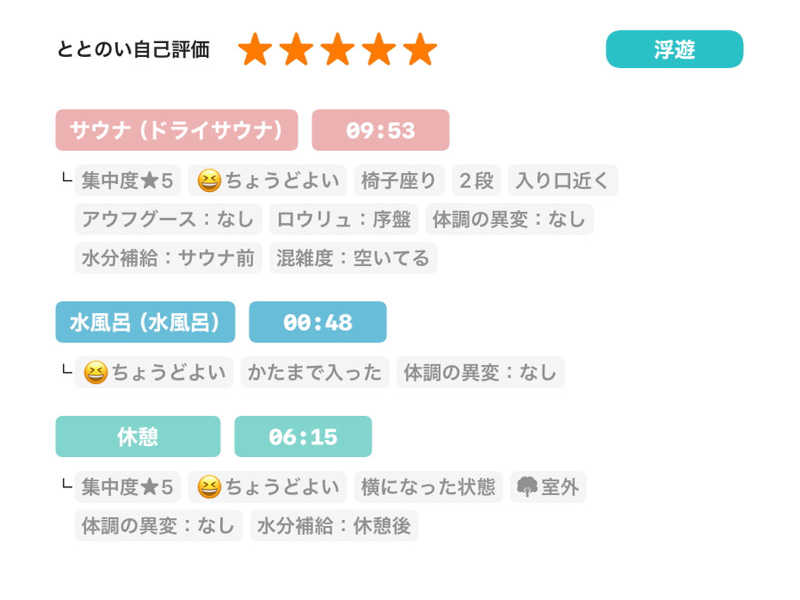Click the third orange rating star
Viewport: 800px width, 600px height.
pyautogui.click(x=338, y=49)
